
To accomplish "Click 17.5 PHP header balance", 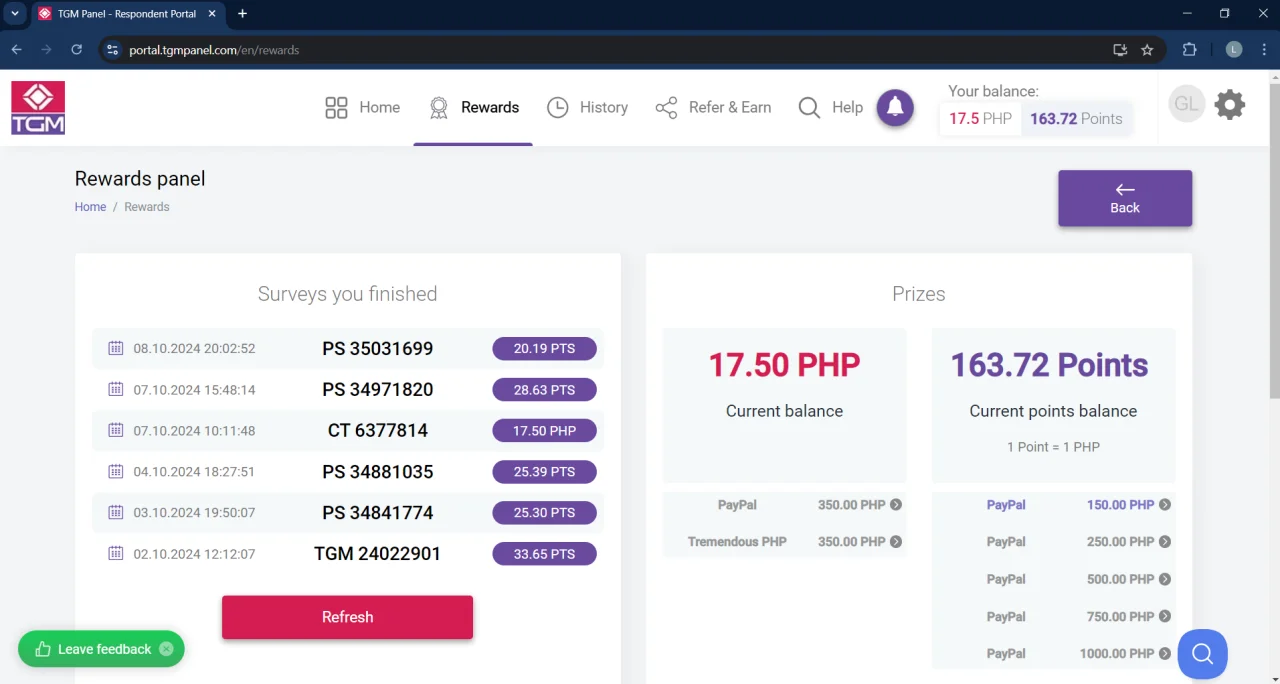I will coord(980,119).
